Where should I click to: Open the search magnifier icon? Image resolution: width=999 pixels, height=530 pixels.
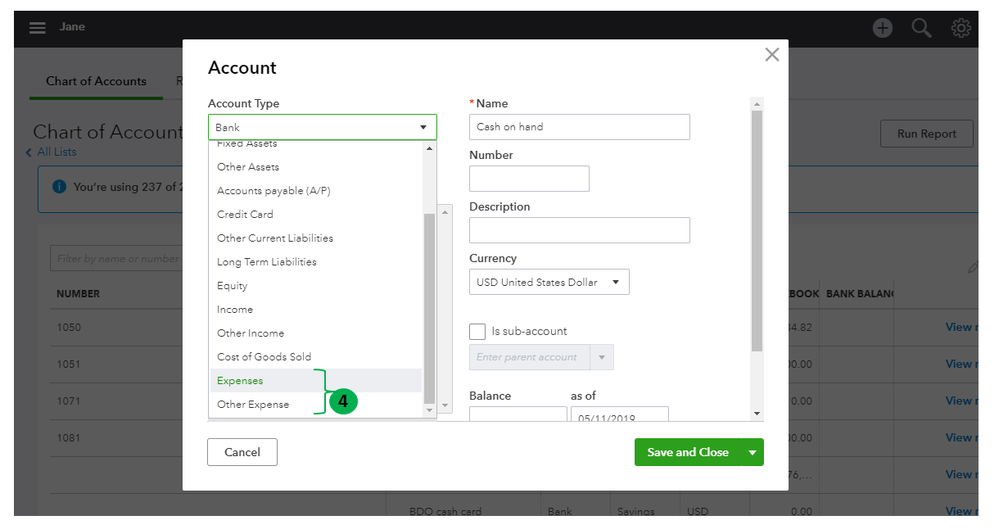tap(921, 27)
